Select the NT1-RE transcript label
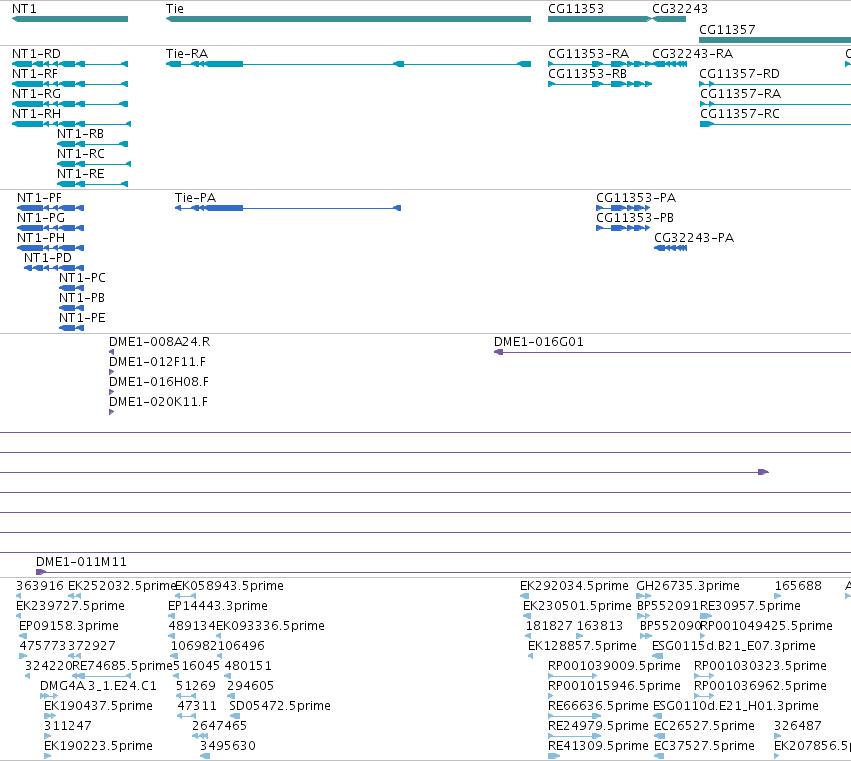This screenshot has height=761, width=851. point(81,174)
